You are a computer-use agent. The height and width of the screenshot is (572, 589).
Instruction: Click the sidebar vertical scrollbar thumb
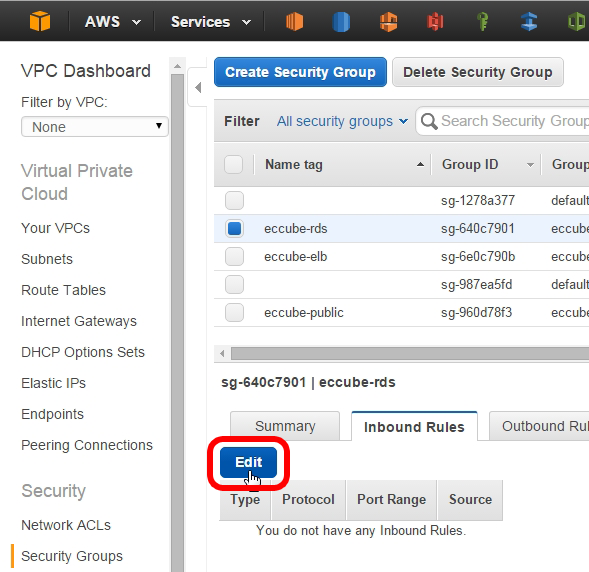pyautogui.click(x=177, y=323)
